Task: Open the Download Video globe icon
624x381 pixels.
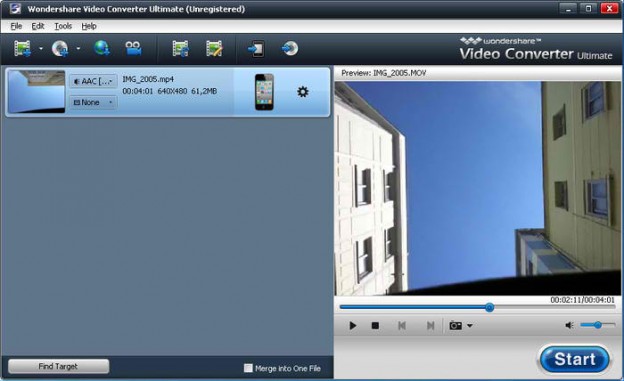Action: [x=102, y=48]
